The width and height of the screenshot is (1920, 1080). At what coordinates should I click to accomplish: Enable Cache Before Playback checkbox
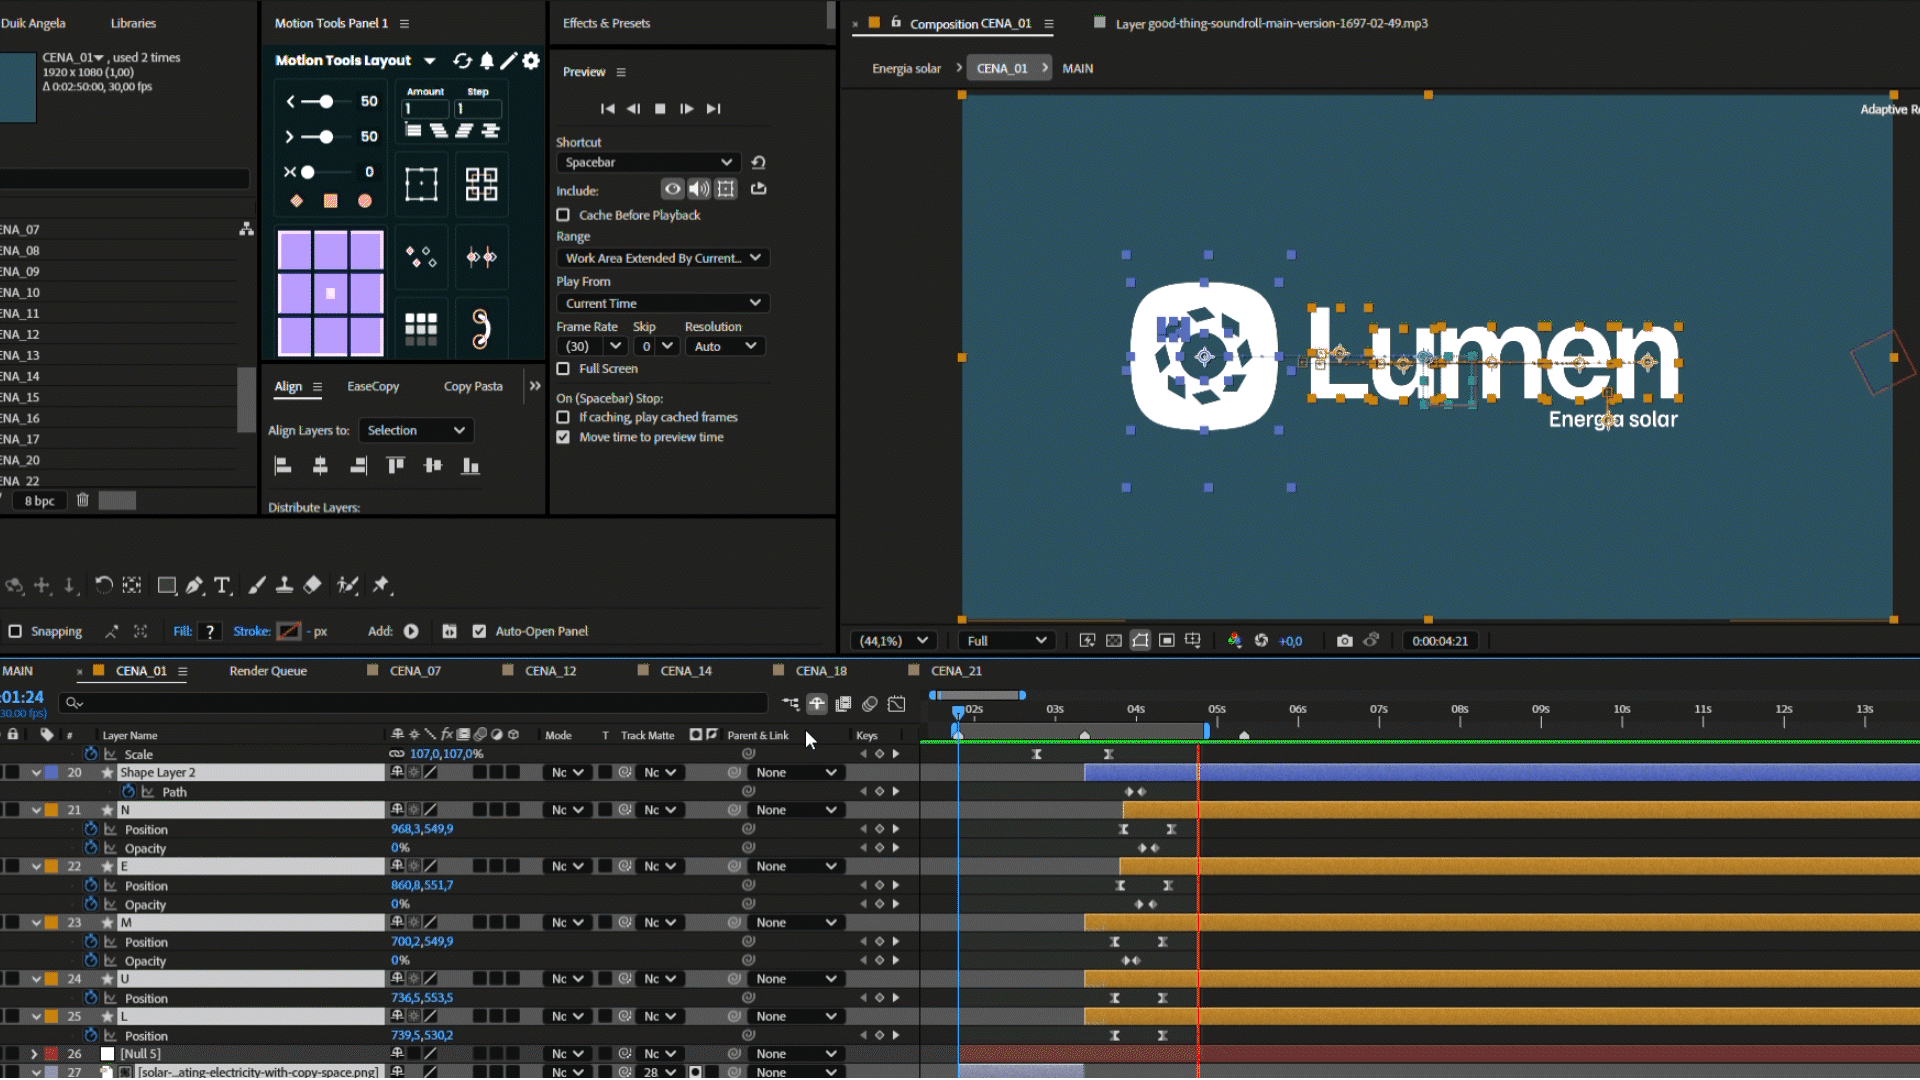[x=563, y=215]
